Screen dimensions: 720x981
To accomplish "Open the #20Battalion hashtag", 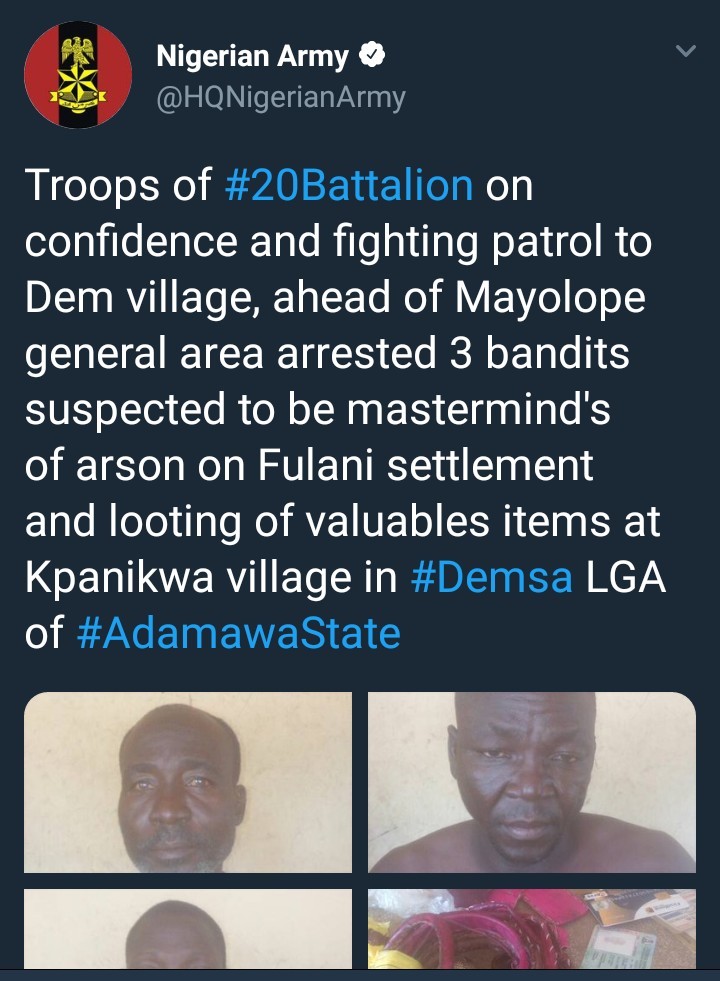I will coord(350,186).
